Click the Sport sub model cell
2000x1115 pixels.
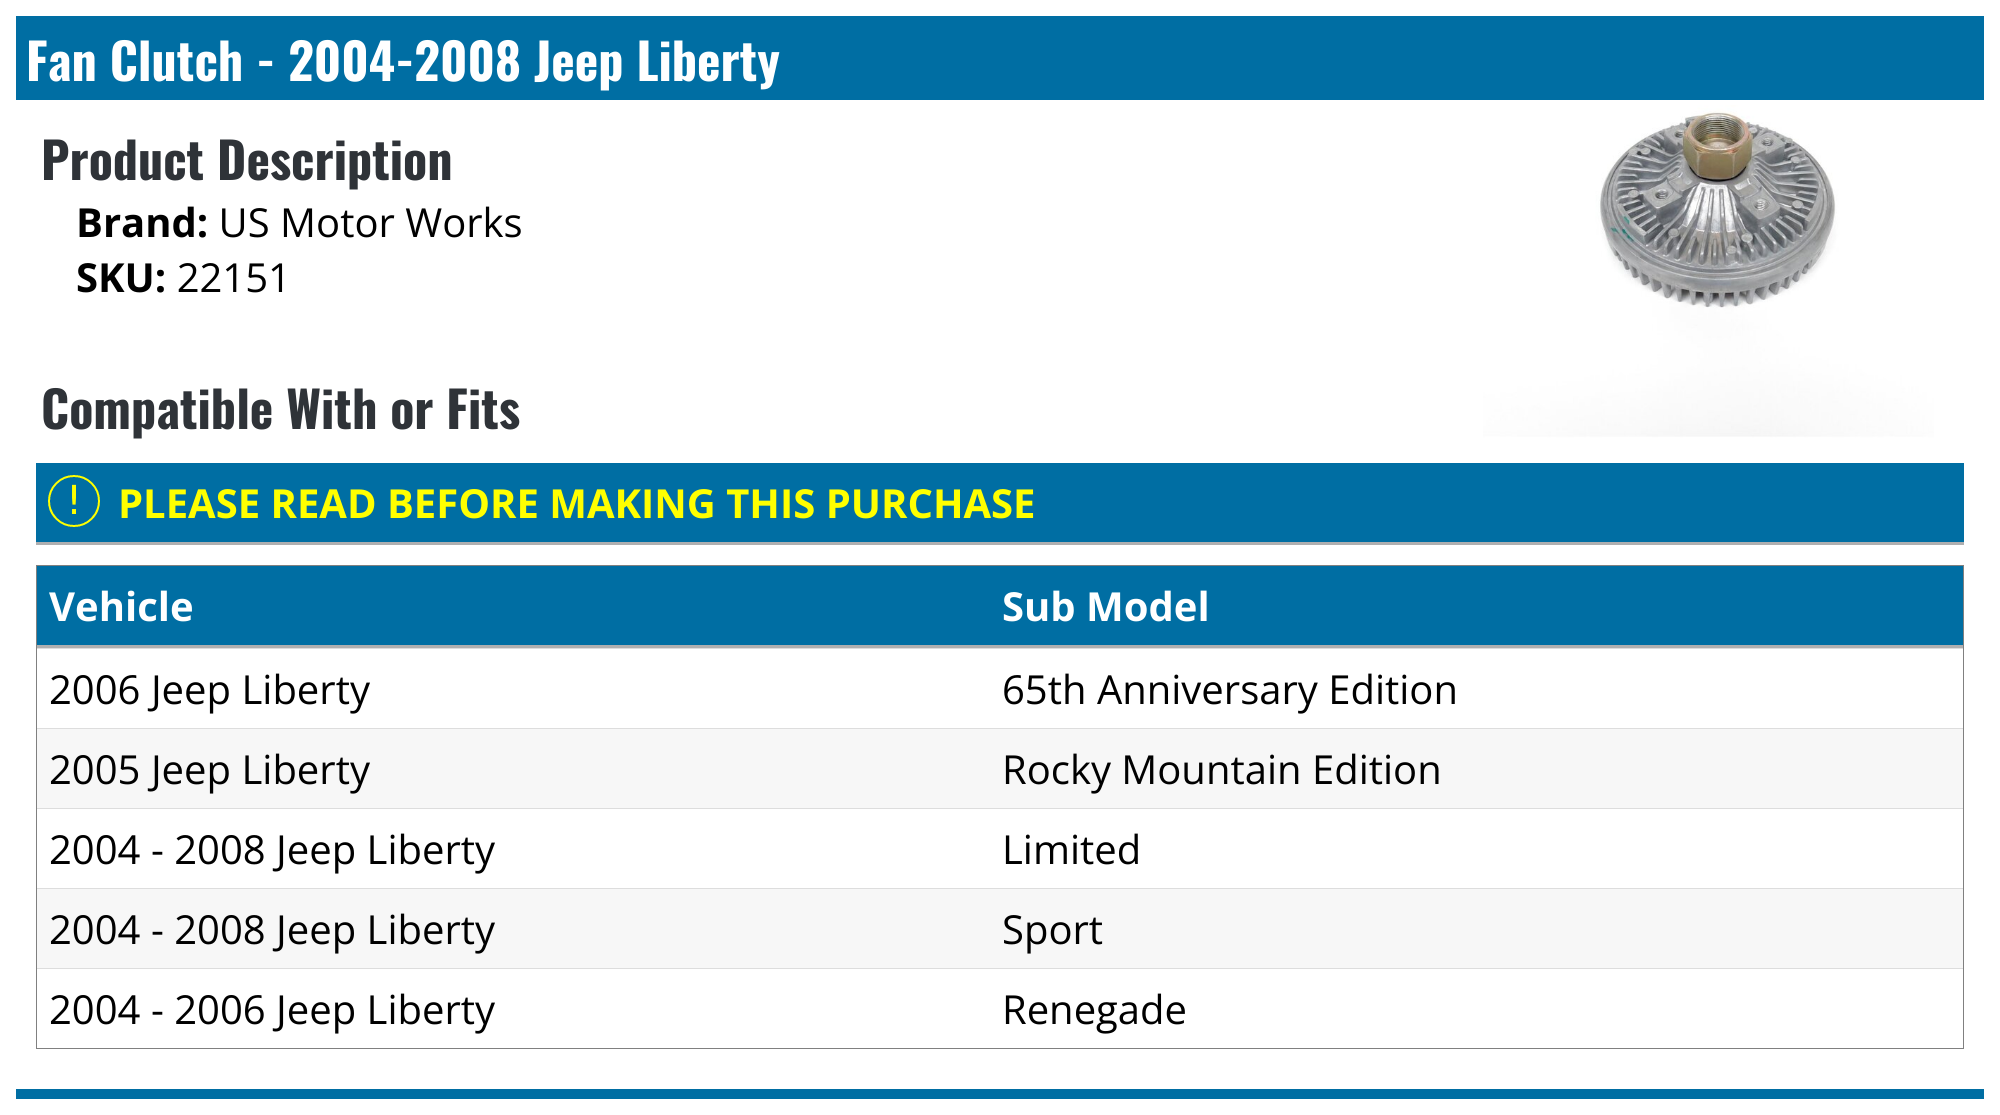[x=1052, y=930]
